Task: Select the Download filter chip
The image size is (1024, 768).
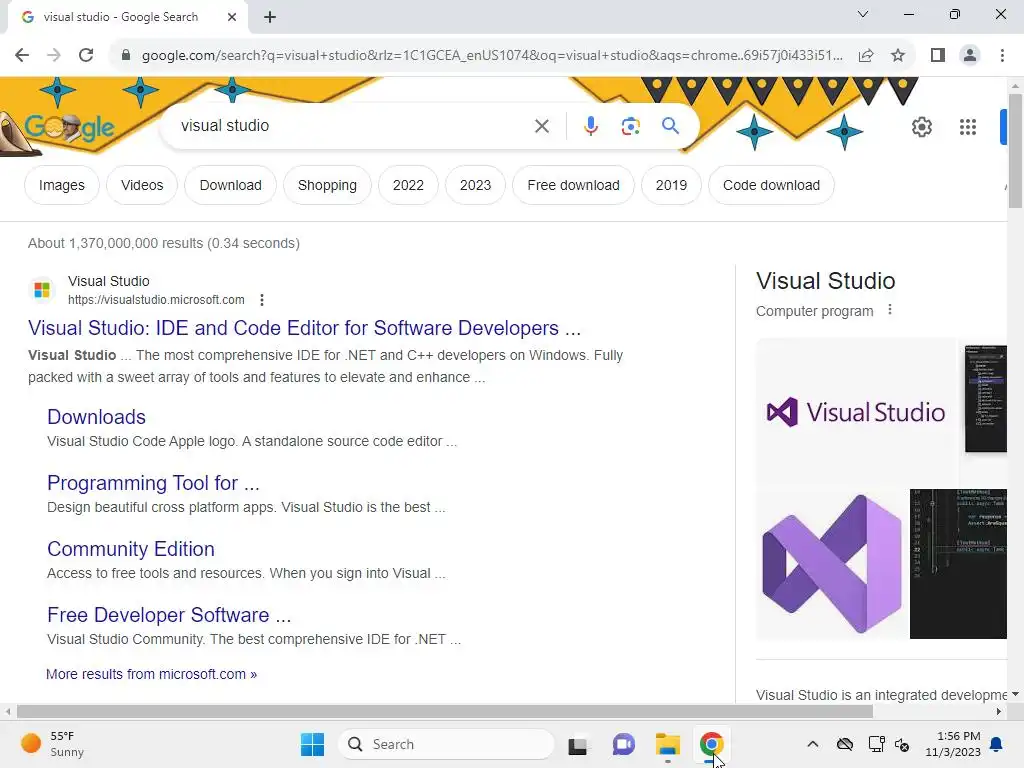Action: (231, 185)
